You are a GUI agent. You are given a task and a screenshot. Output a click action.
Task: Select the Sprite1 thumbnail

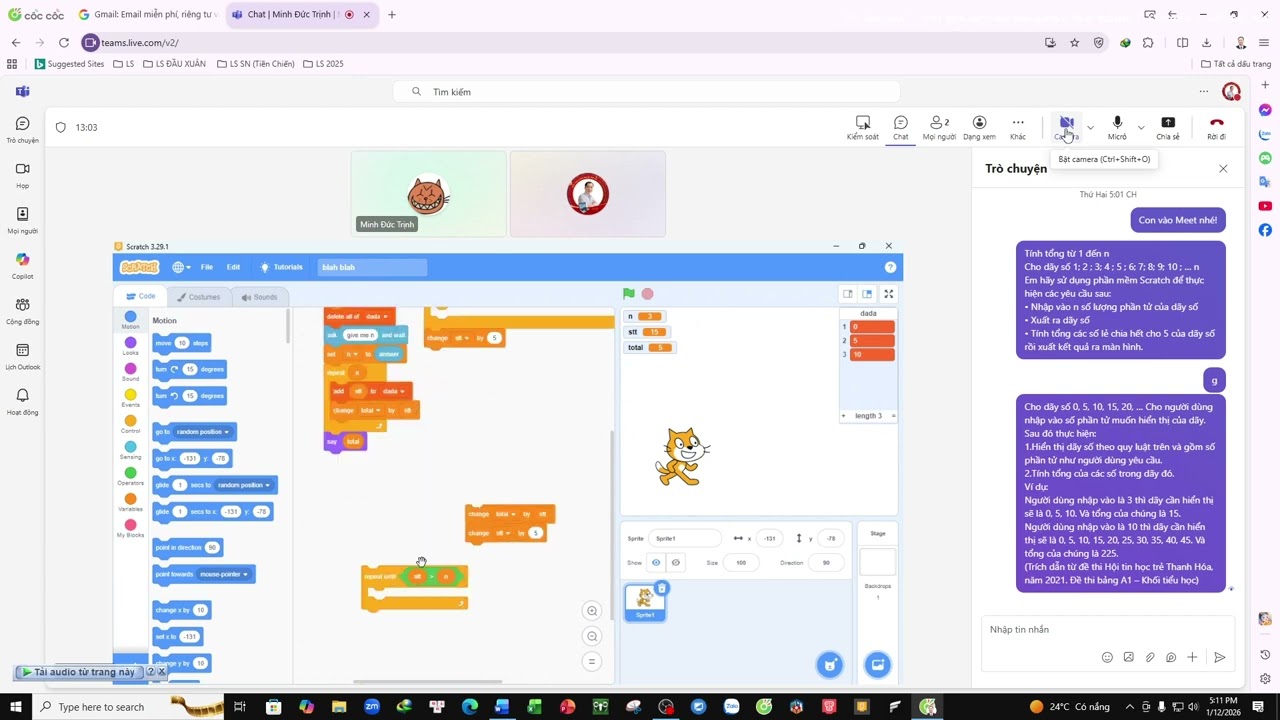(x=644, y=602)
